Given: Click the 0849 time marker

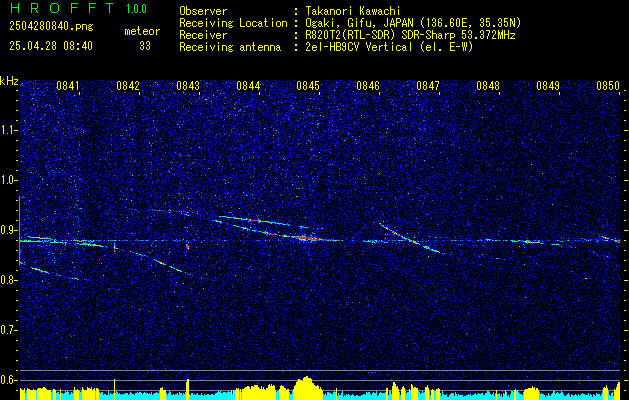Looking at the screenshot, I should click(x=548, y=85).
